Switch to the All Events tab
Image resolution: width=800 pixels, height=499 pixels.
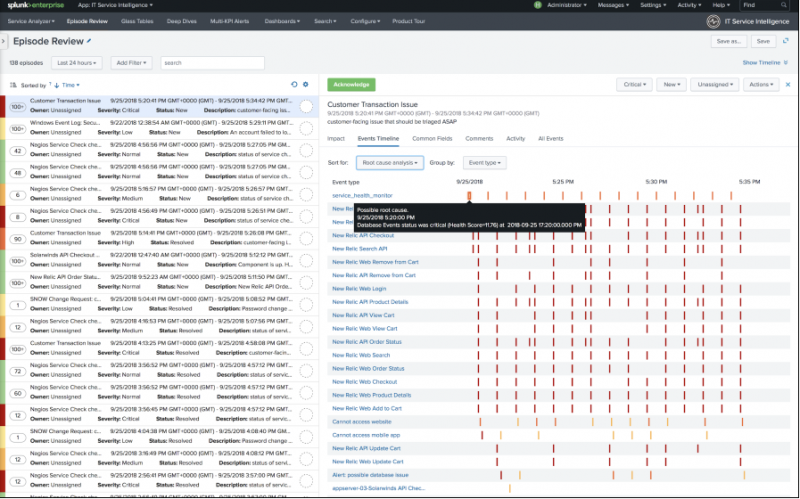[551, 139]
